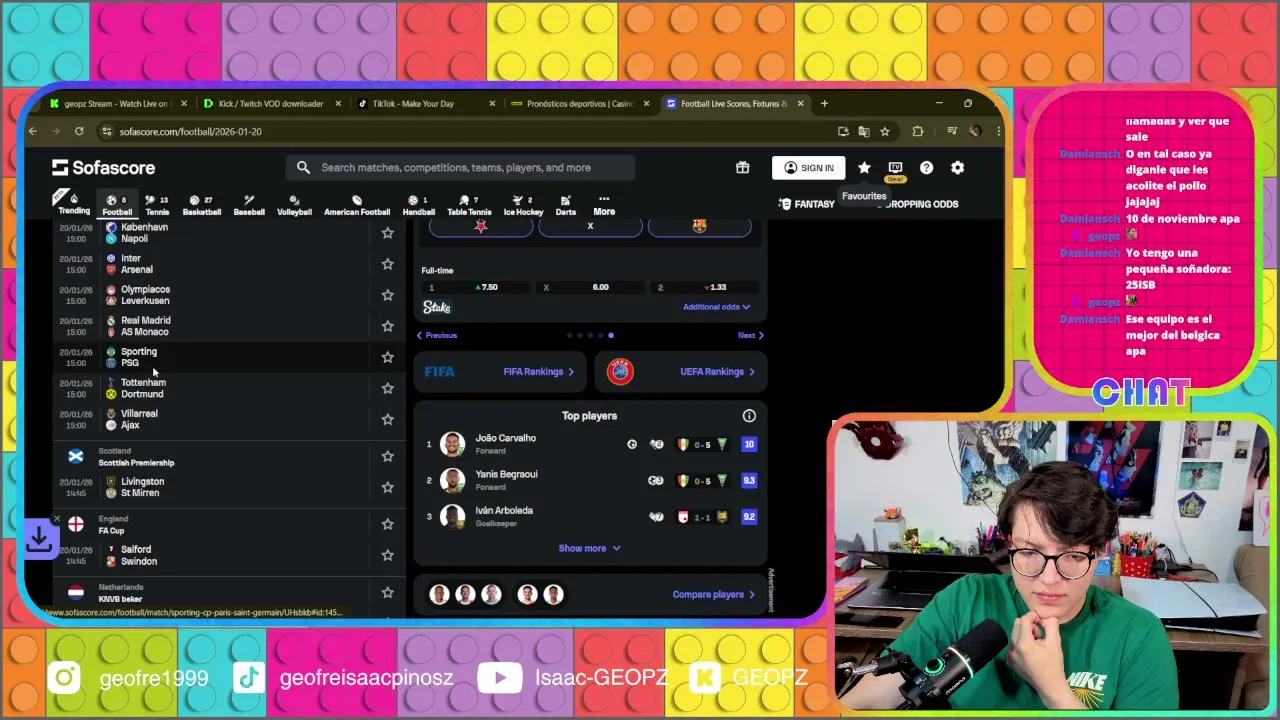Open the Netherlands flag KNVB beker icon
The image size is (1280, 720).
pos(76,592)
